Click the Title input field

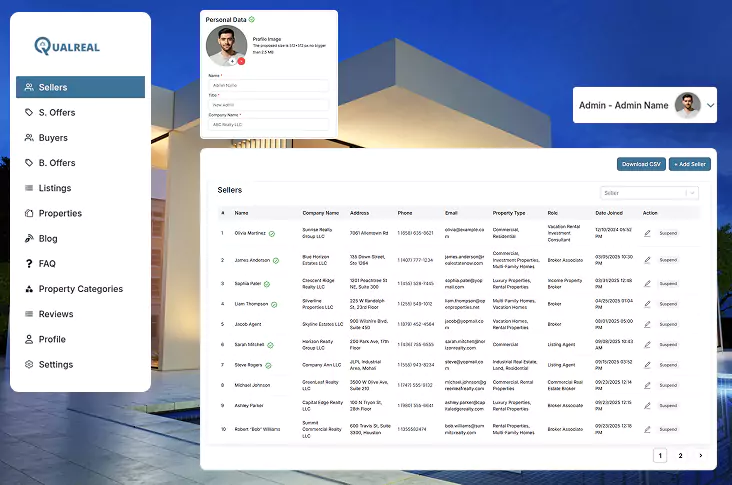(x=268, y=105)
